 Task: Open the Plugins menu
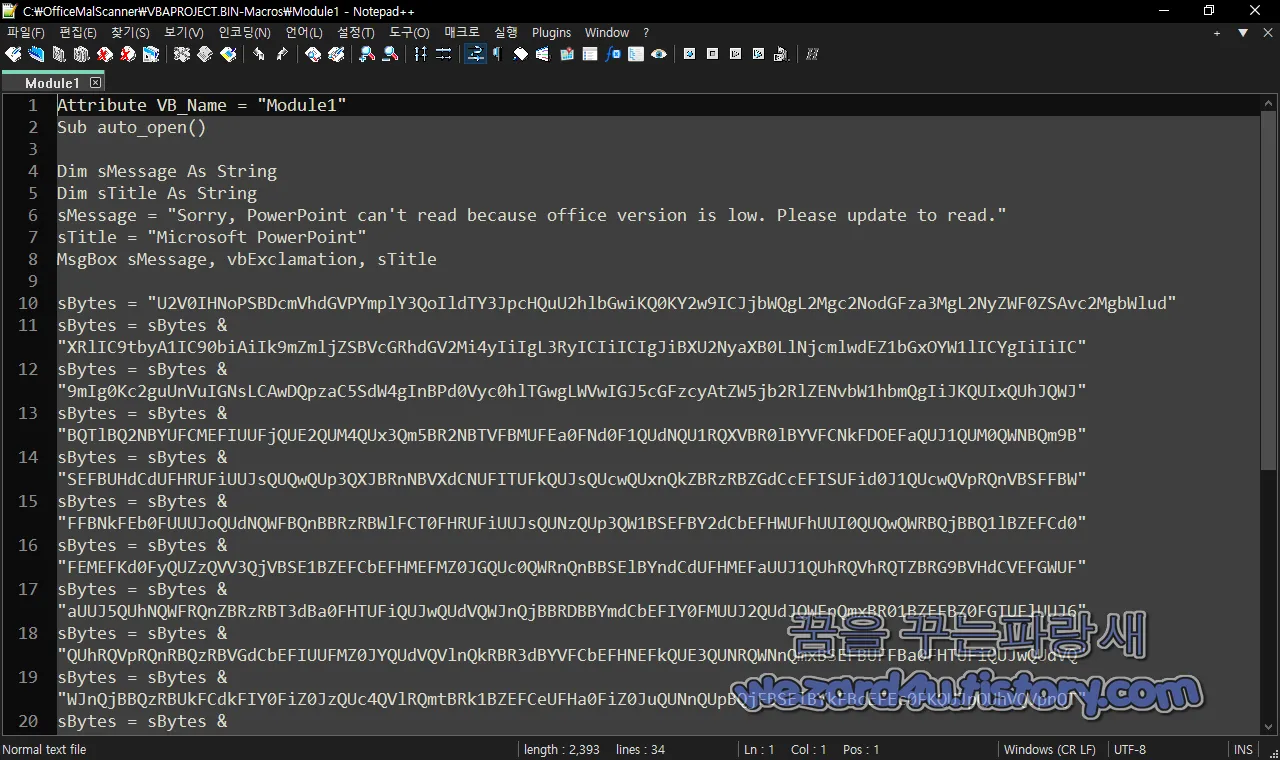[552, 33]
